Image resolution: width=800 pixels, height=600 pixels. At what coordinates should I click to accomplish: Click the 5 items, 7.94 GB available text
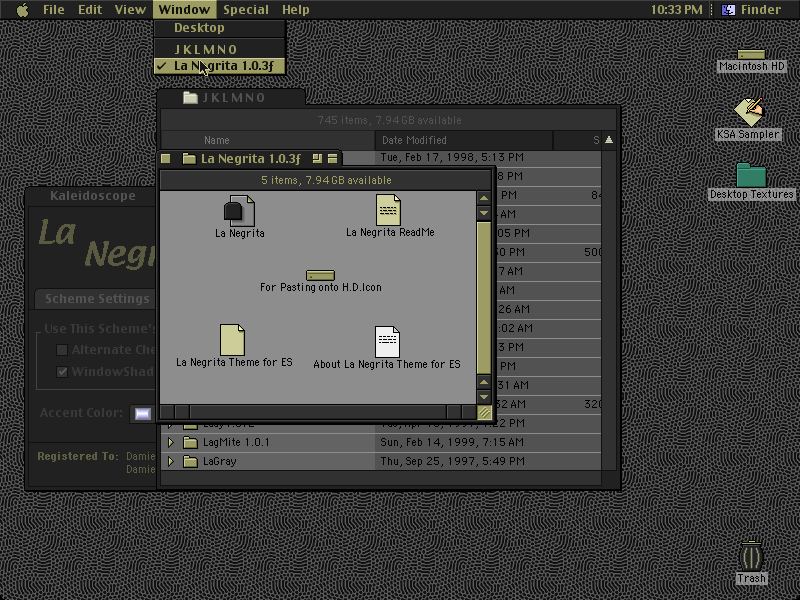pos(326,180)
